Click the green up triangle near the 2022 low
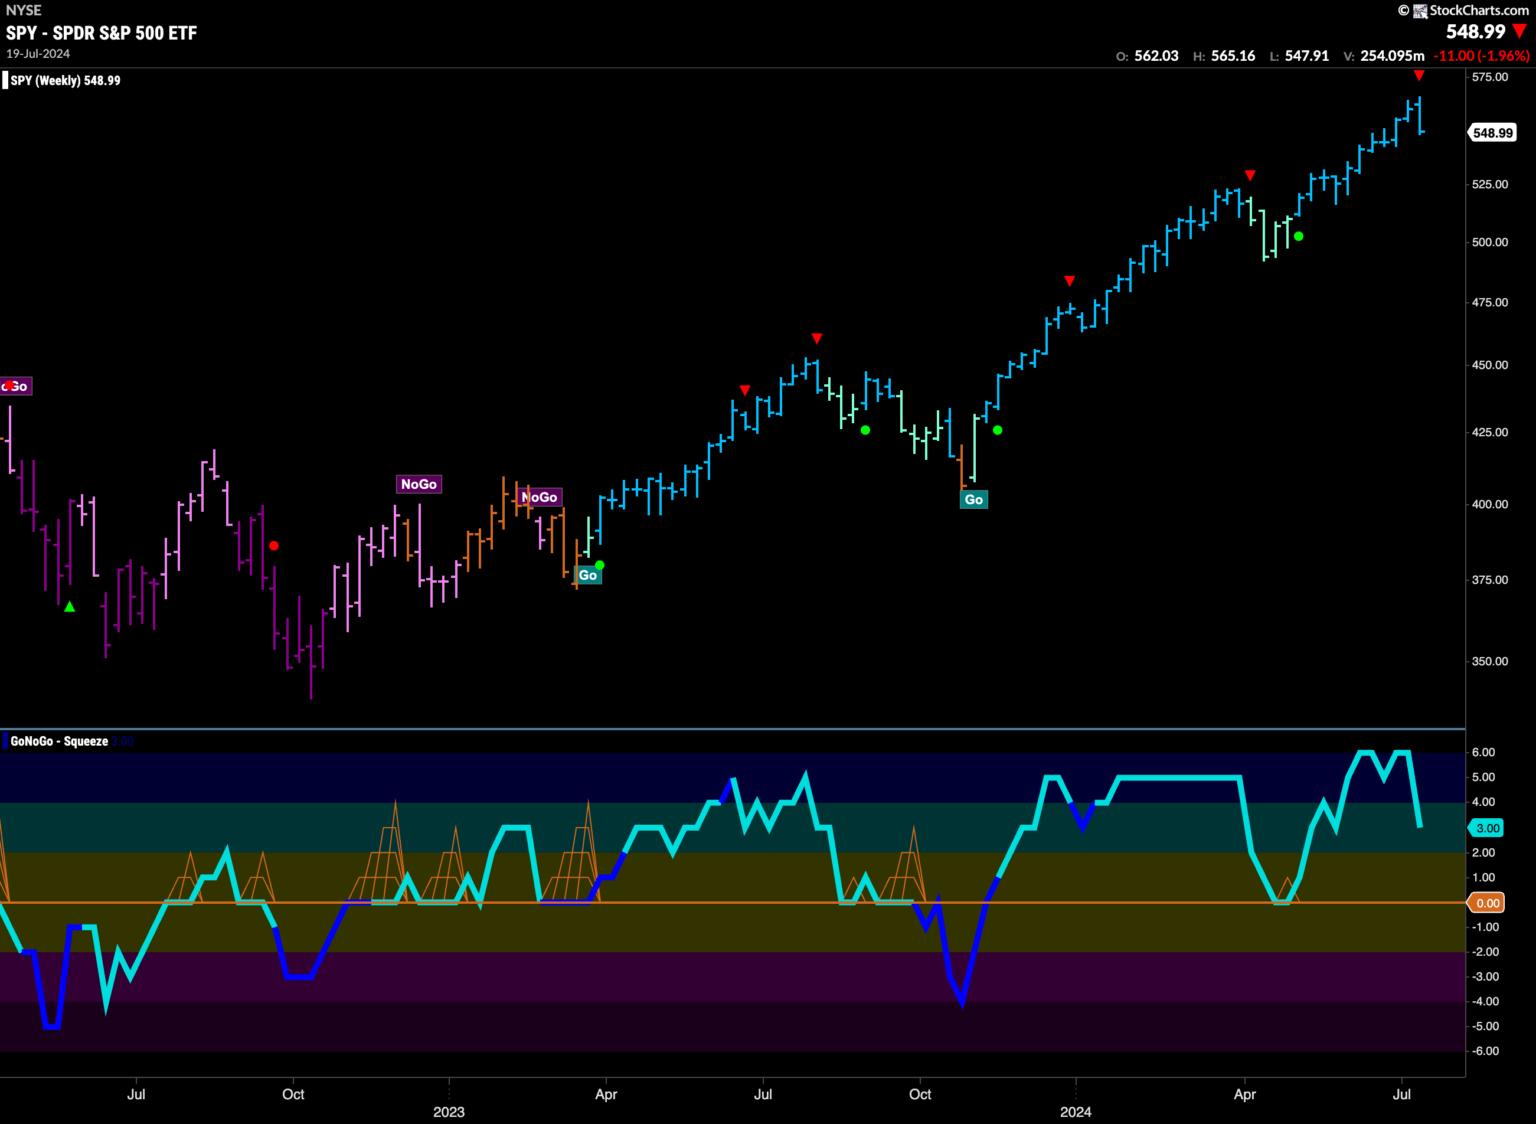Screen dimensions: 1536x1124 69,606
